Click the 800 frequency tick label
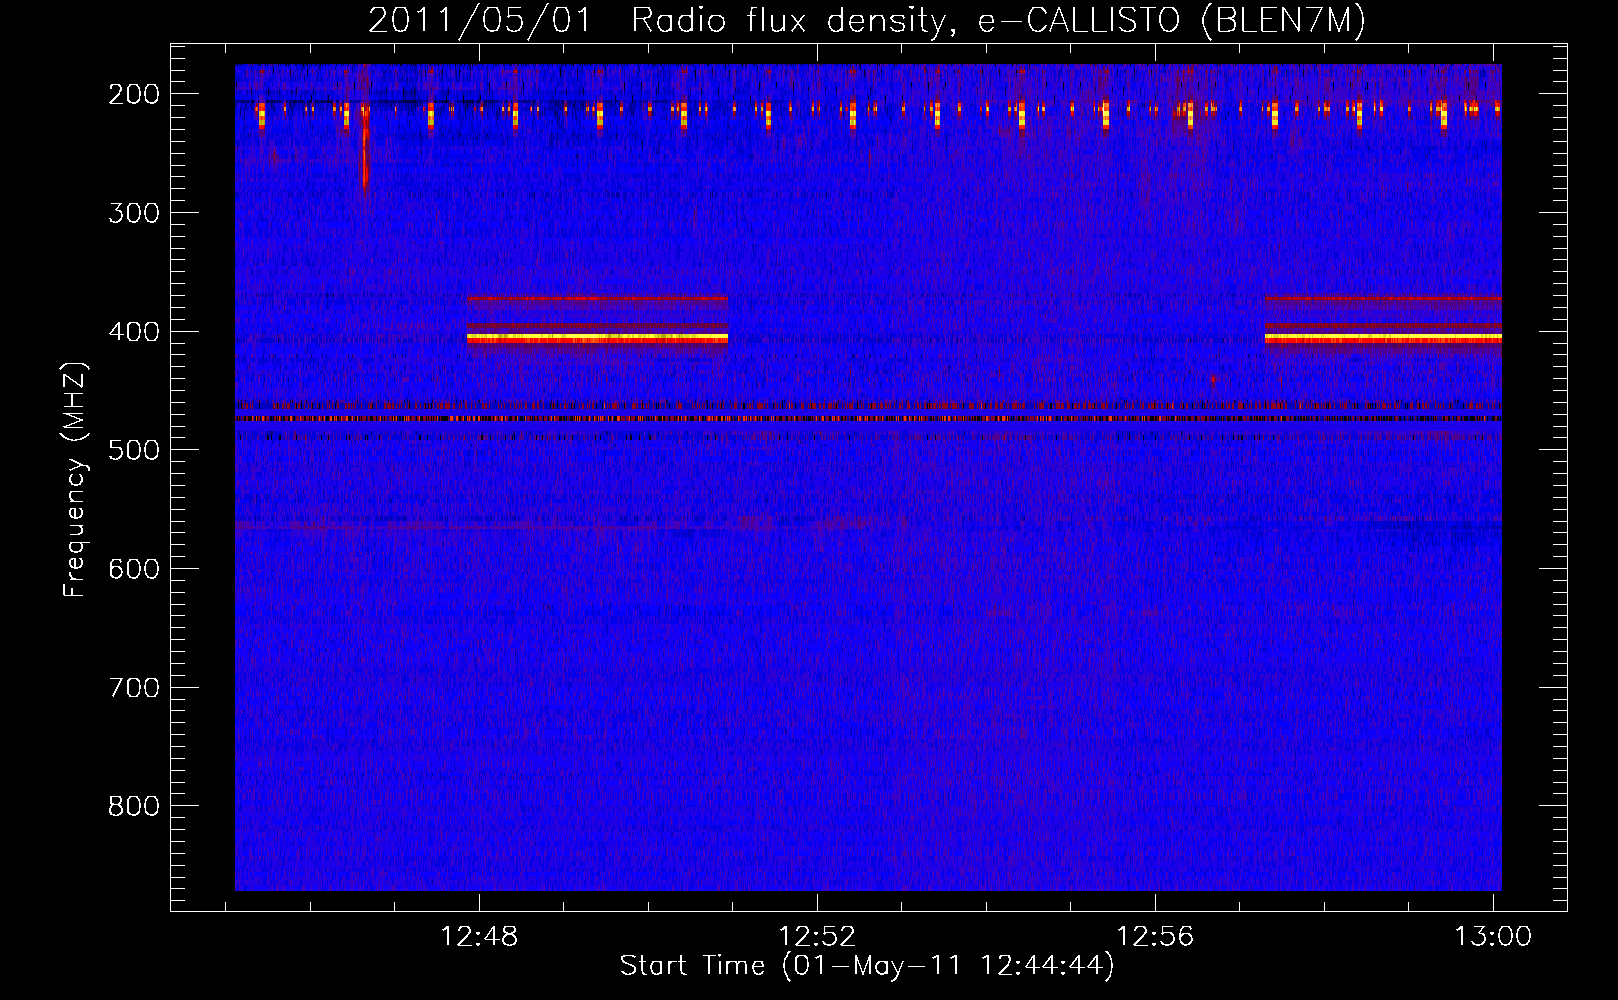Viewport: 1618px width, 1000px height. [x=134, y=806]
